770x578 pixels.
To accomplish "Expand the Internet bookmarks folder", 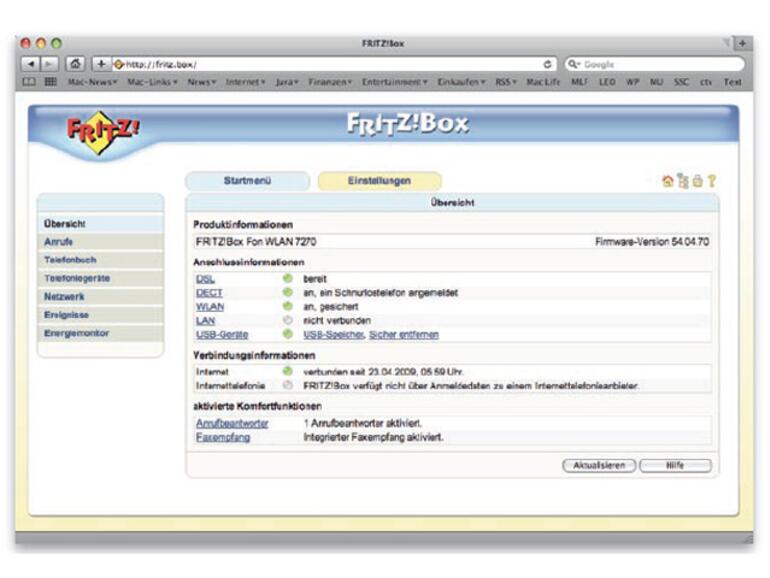I will 245,82.
